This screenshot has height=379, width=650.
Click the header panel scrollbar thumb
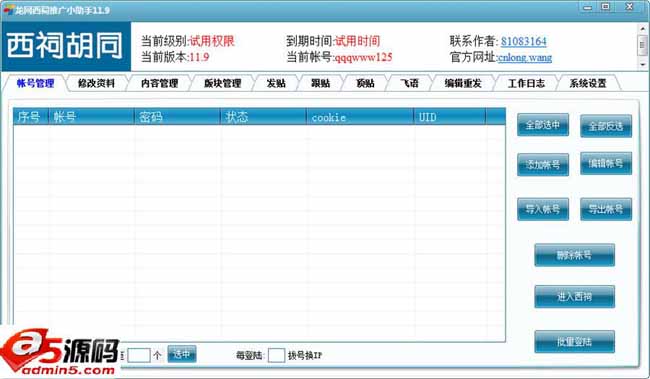click(643, 44)
